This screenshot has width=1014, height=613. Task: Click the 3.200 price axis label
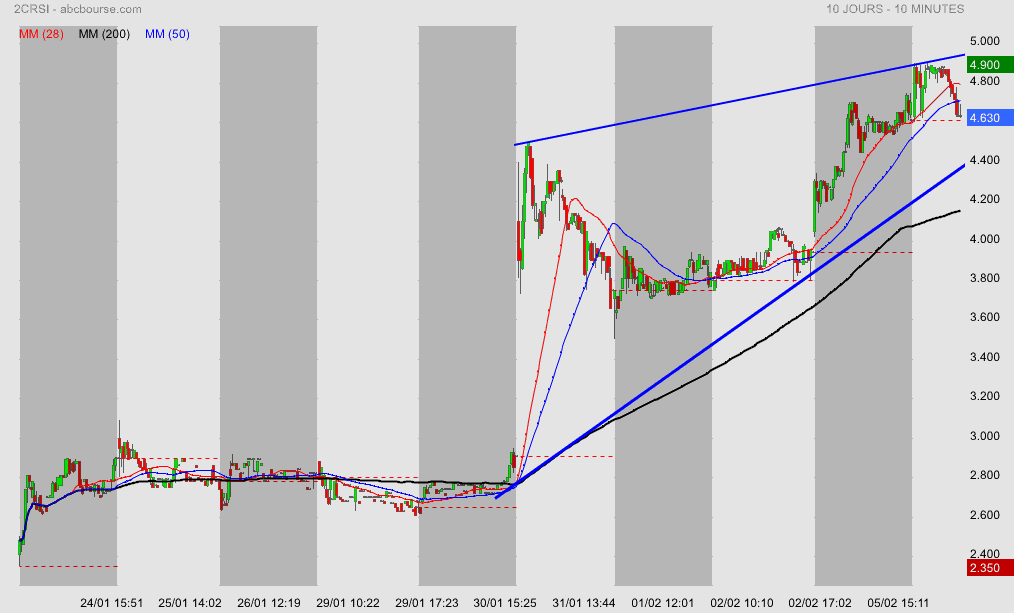[985, 396]
